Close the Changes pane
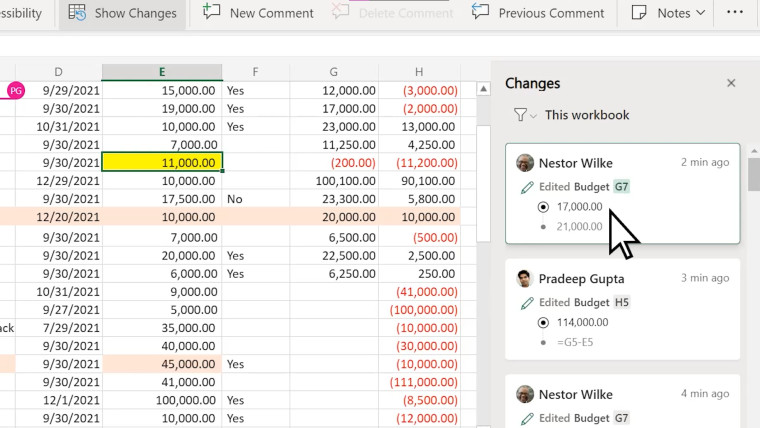Screen dimensions: 760x428 731,83
